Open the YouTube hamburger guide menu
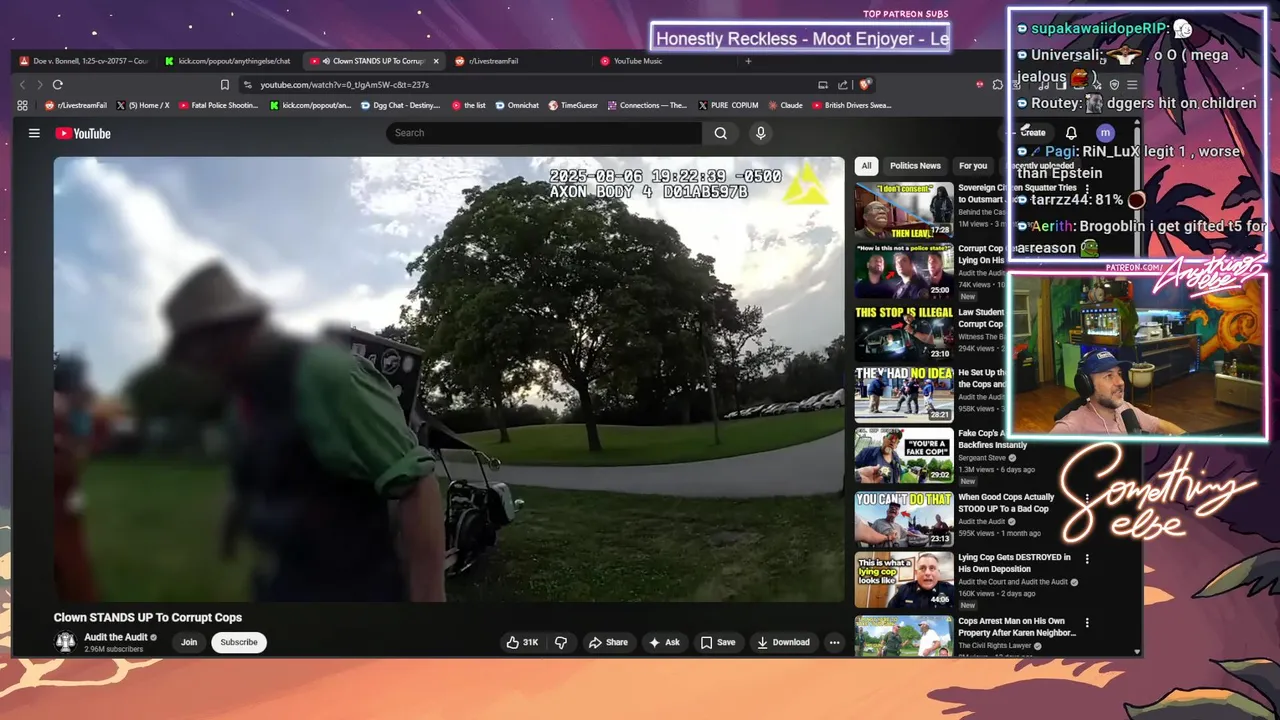 (34, 133)
